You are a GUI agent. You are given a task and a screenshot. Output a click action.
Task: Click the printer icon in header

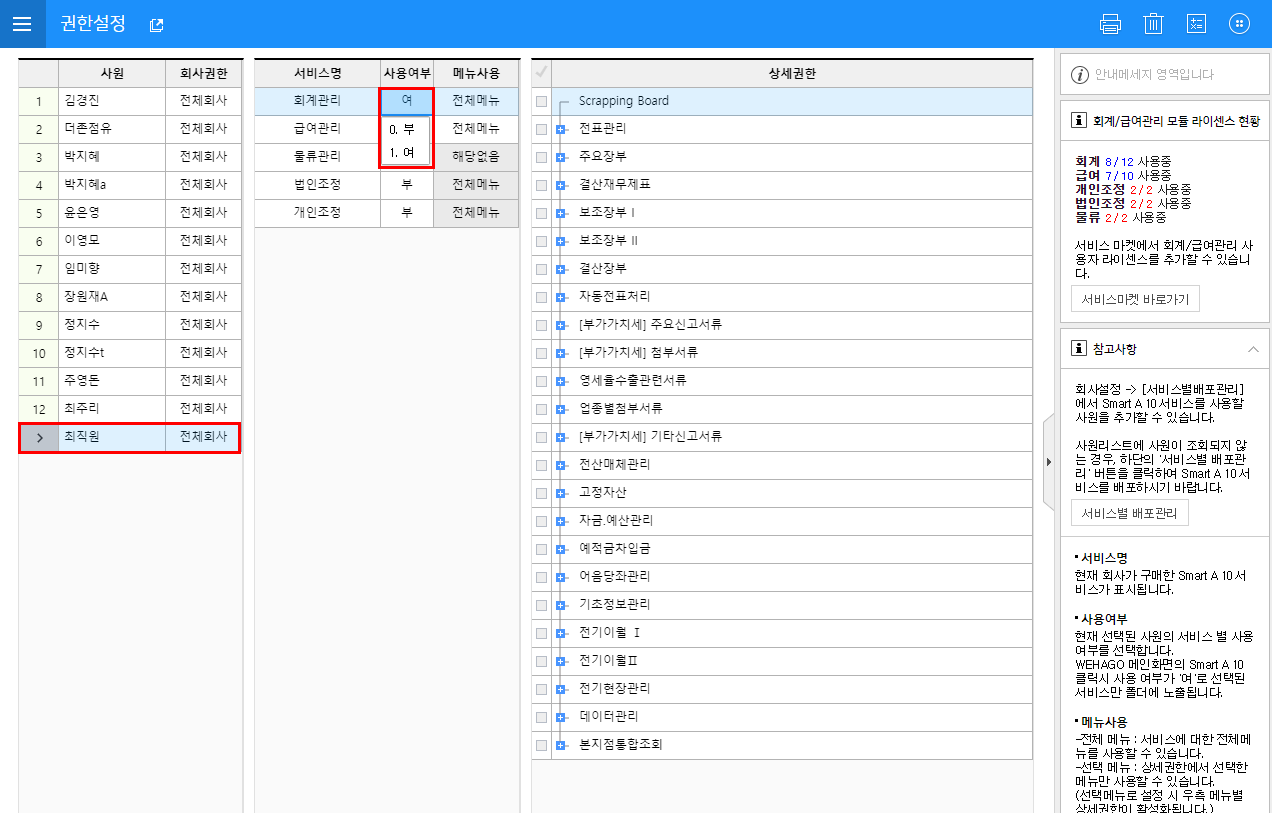click(x=1110, y=24)
